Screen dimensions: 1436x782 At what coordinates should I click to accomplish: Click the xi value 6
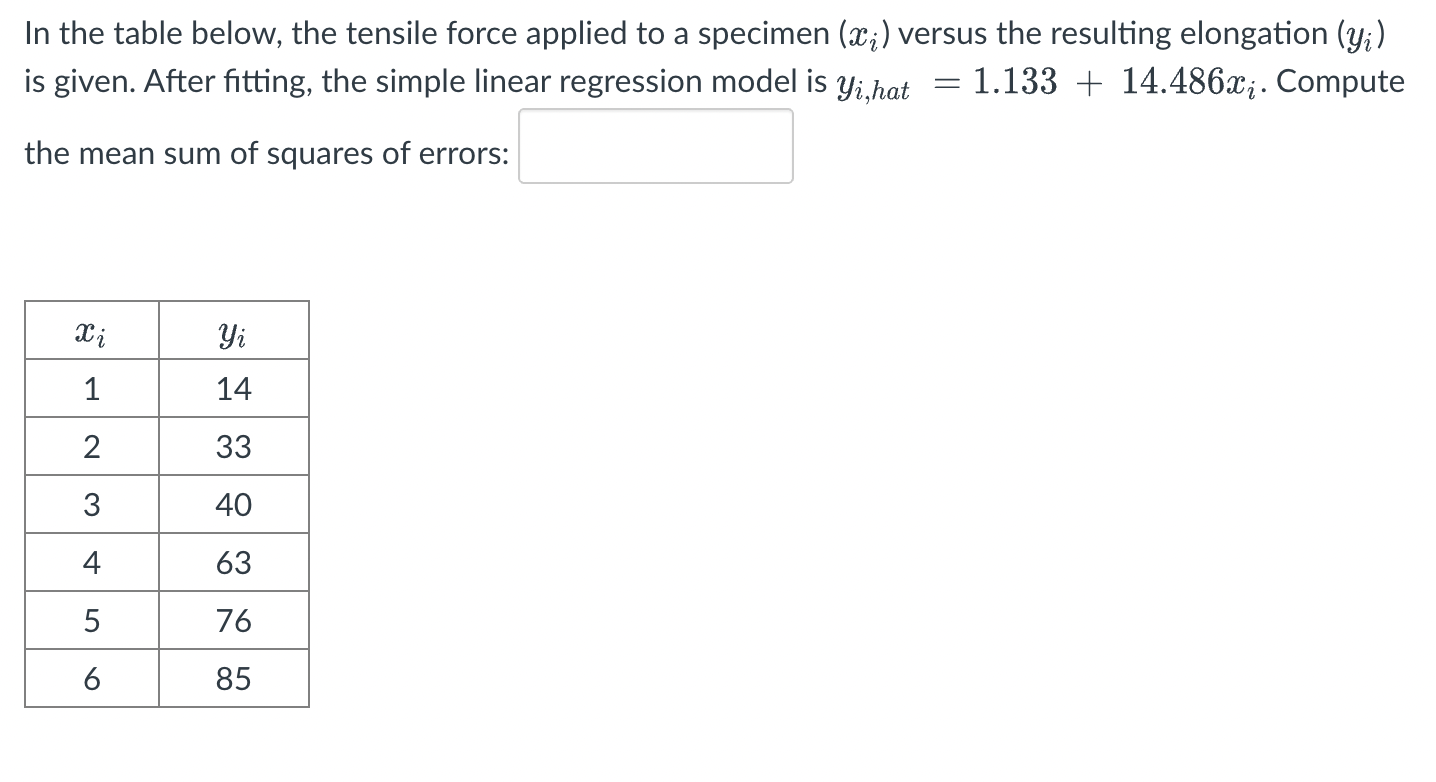91,679
